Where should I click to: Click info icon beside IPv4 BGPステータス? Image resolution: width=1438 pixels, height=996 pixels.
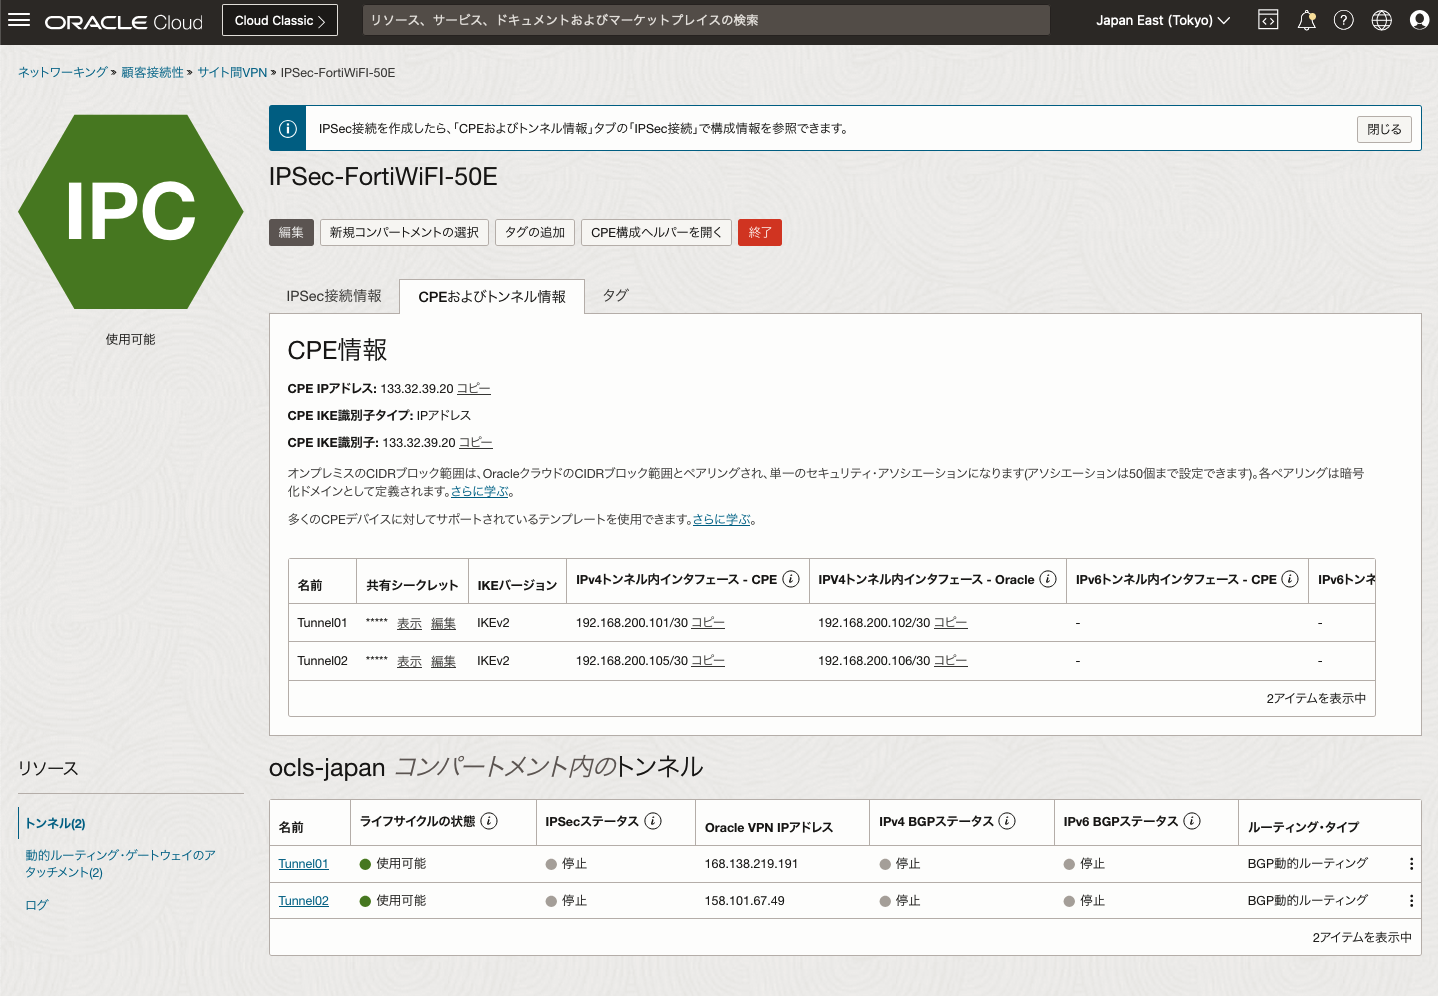coord(1007,821)
